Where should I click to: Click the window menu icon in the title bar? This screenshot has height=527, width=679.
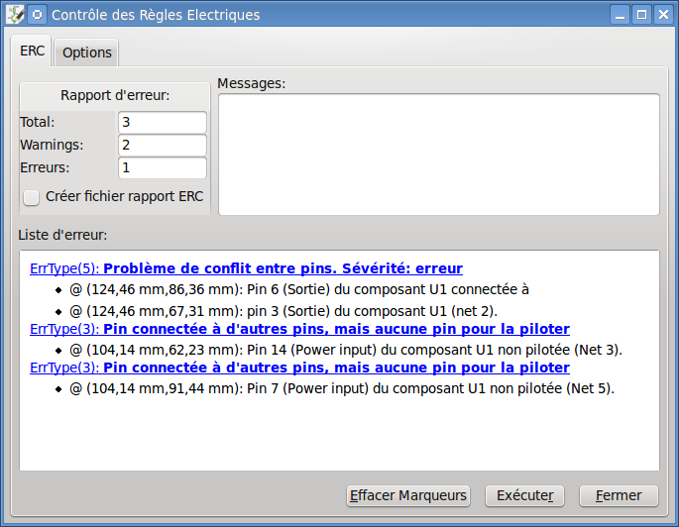[15, 15]
